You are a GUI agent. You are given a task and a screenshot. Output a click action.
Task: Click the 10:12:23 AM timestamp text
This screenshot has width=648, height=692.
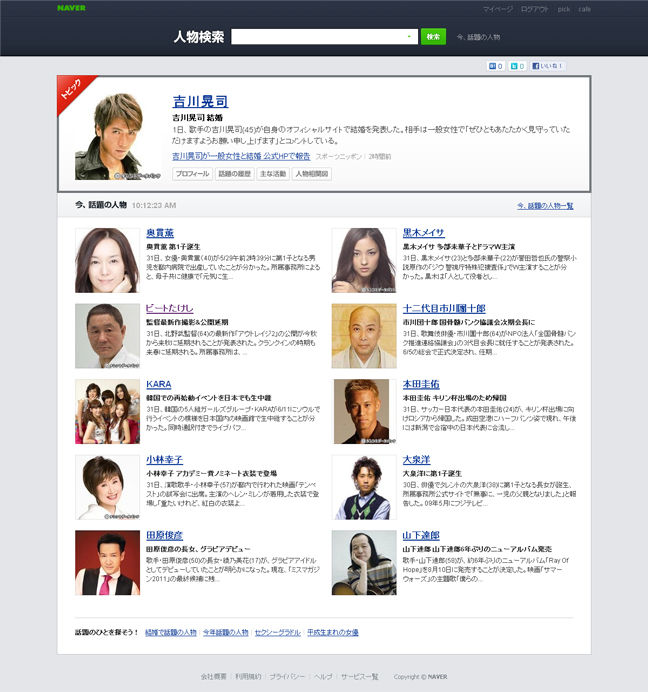[x=154, y=205]
